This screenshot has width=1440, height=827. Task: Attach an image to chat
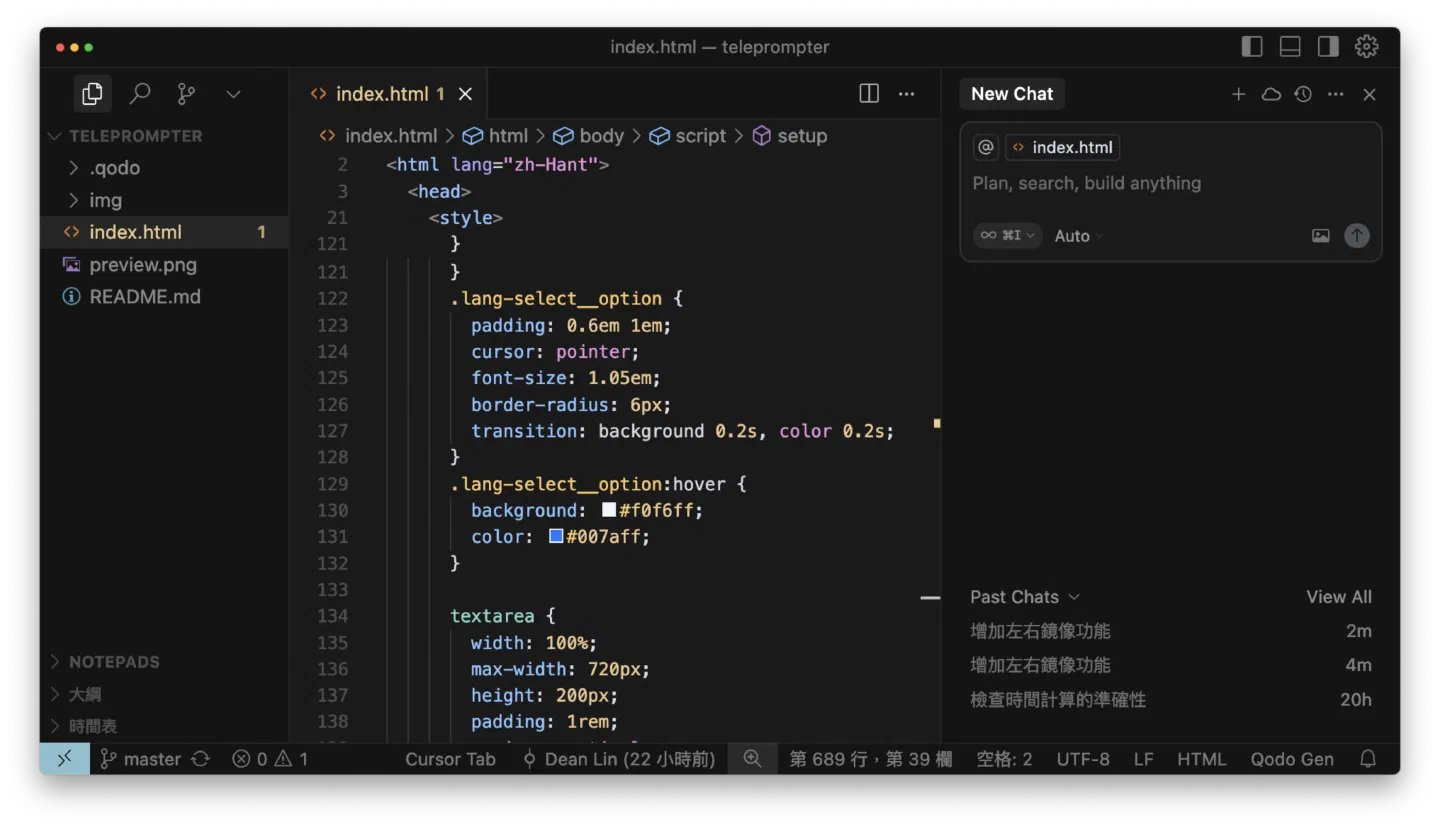[x=1321, y=236]
